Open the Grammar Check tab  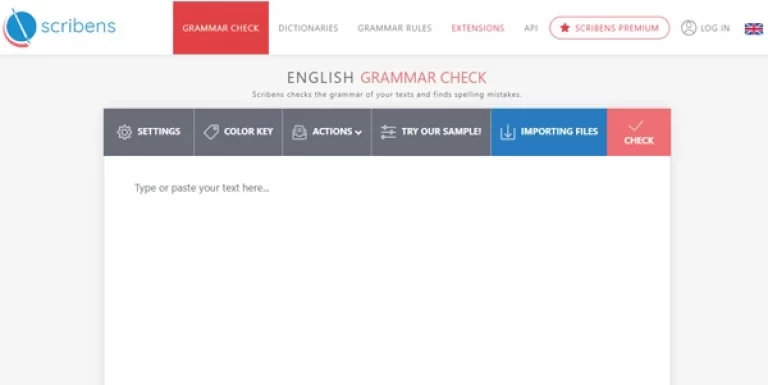coord(221,28)
